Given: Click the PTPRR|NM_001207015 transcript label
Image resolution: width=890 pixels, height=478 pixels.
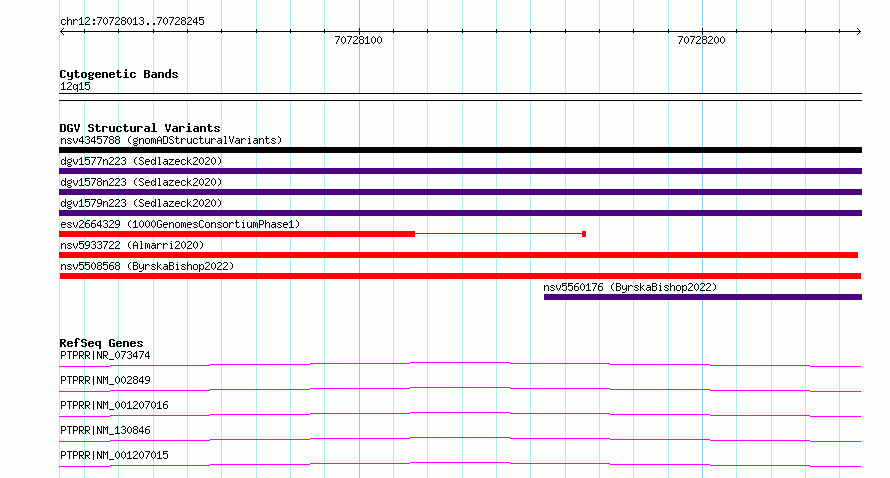Looking at the screenshot, I should 114,455.
